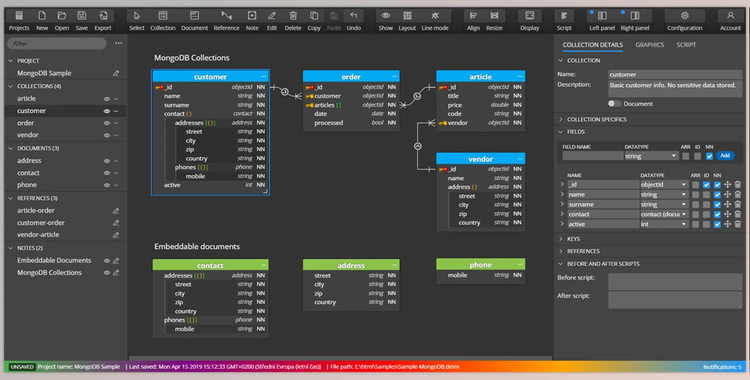Image resolution: width=750 pixels, height=380 pixels.
Task: Save the project via toolbar
Action: point(82,21)
